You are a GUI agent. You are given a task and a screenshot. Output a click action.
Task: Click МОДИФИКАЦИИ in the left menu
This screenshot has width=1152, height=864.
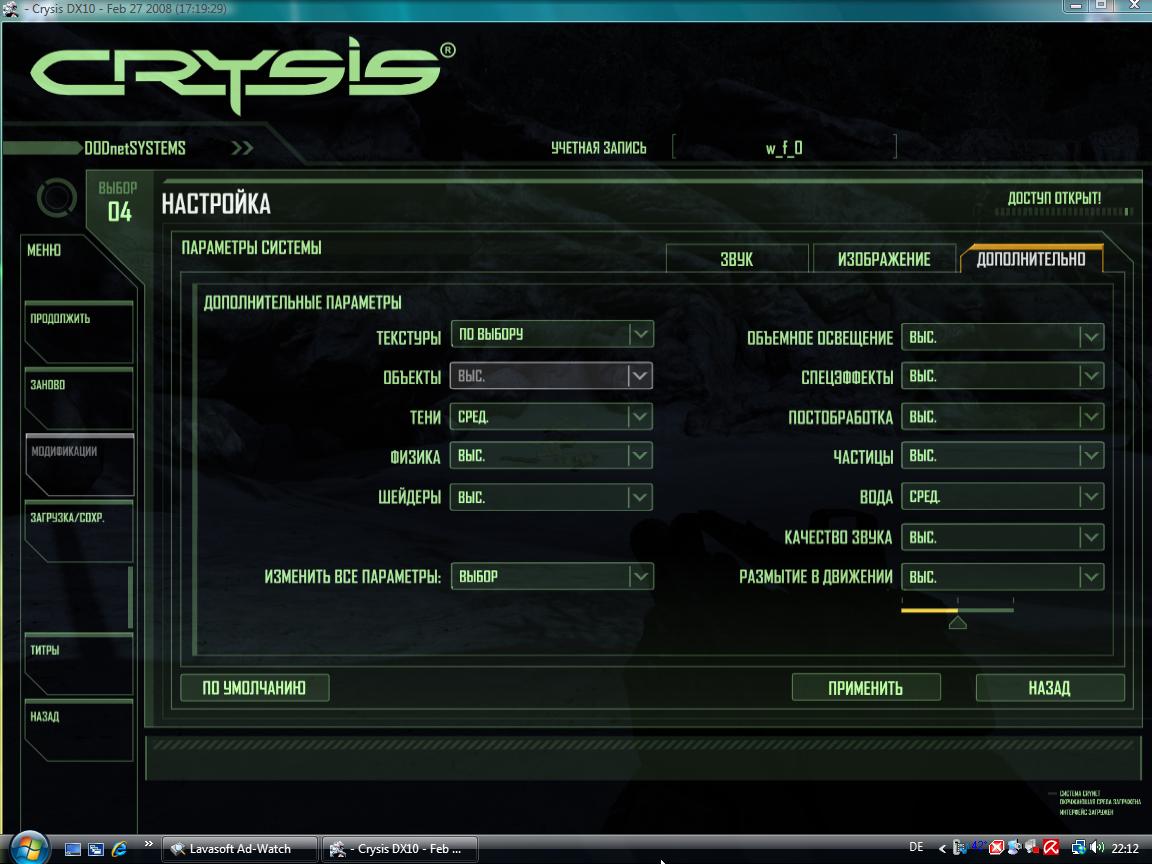click(79, 464)
